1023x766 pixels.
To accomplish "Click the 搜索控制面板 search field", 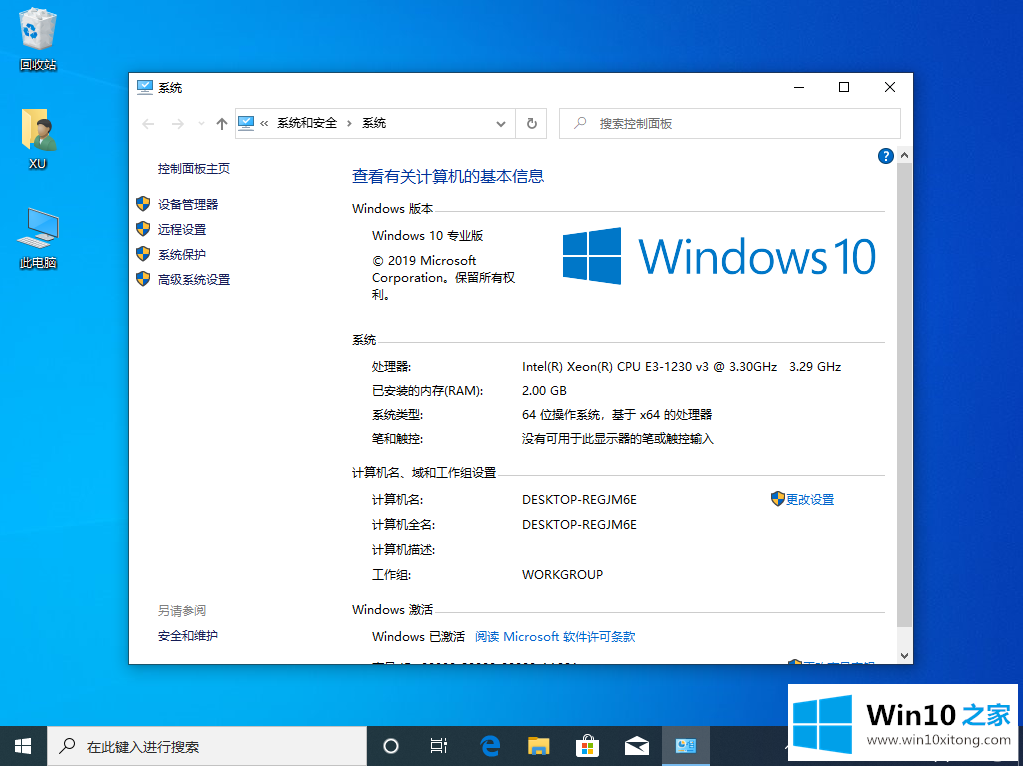I will 729,123.
